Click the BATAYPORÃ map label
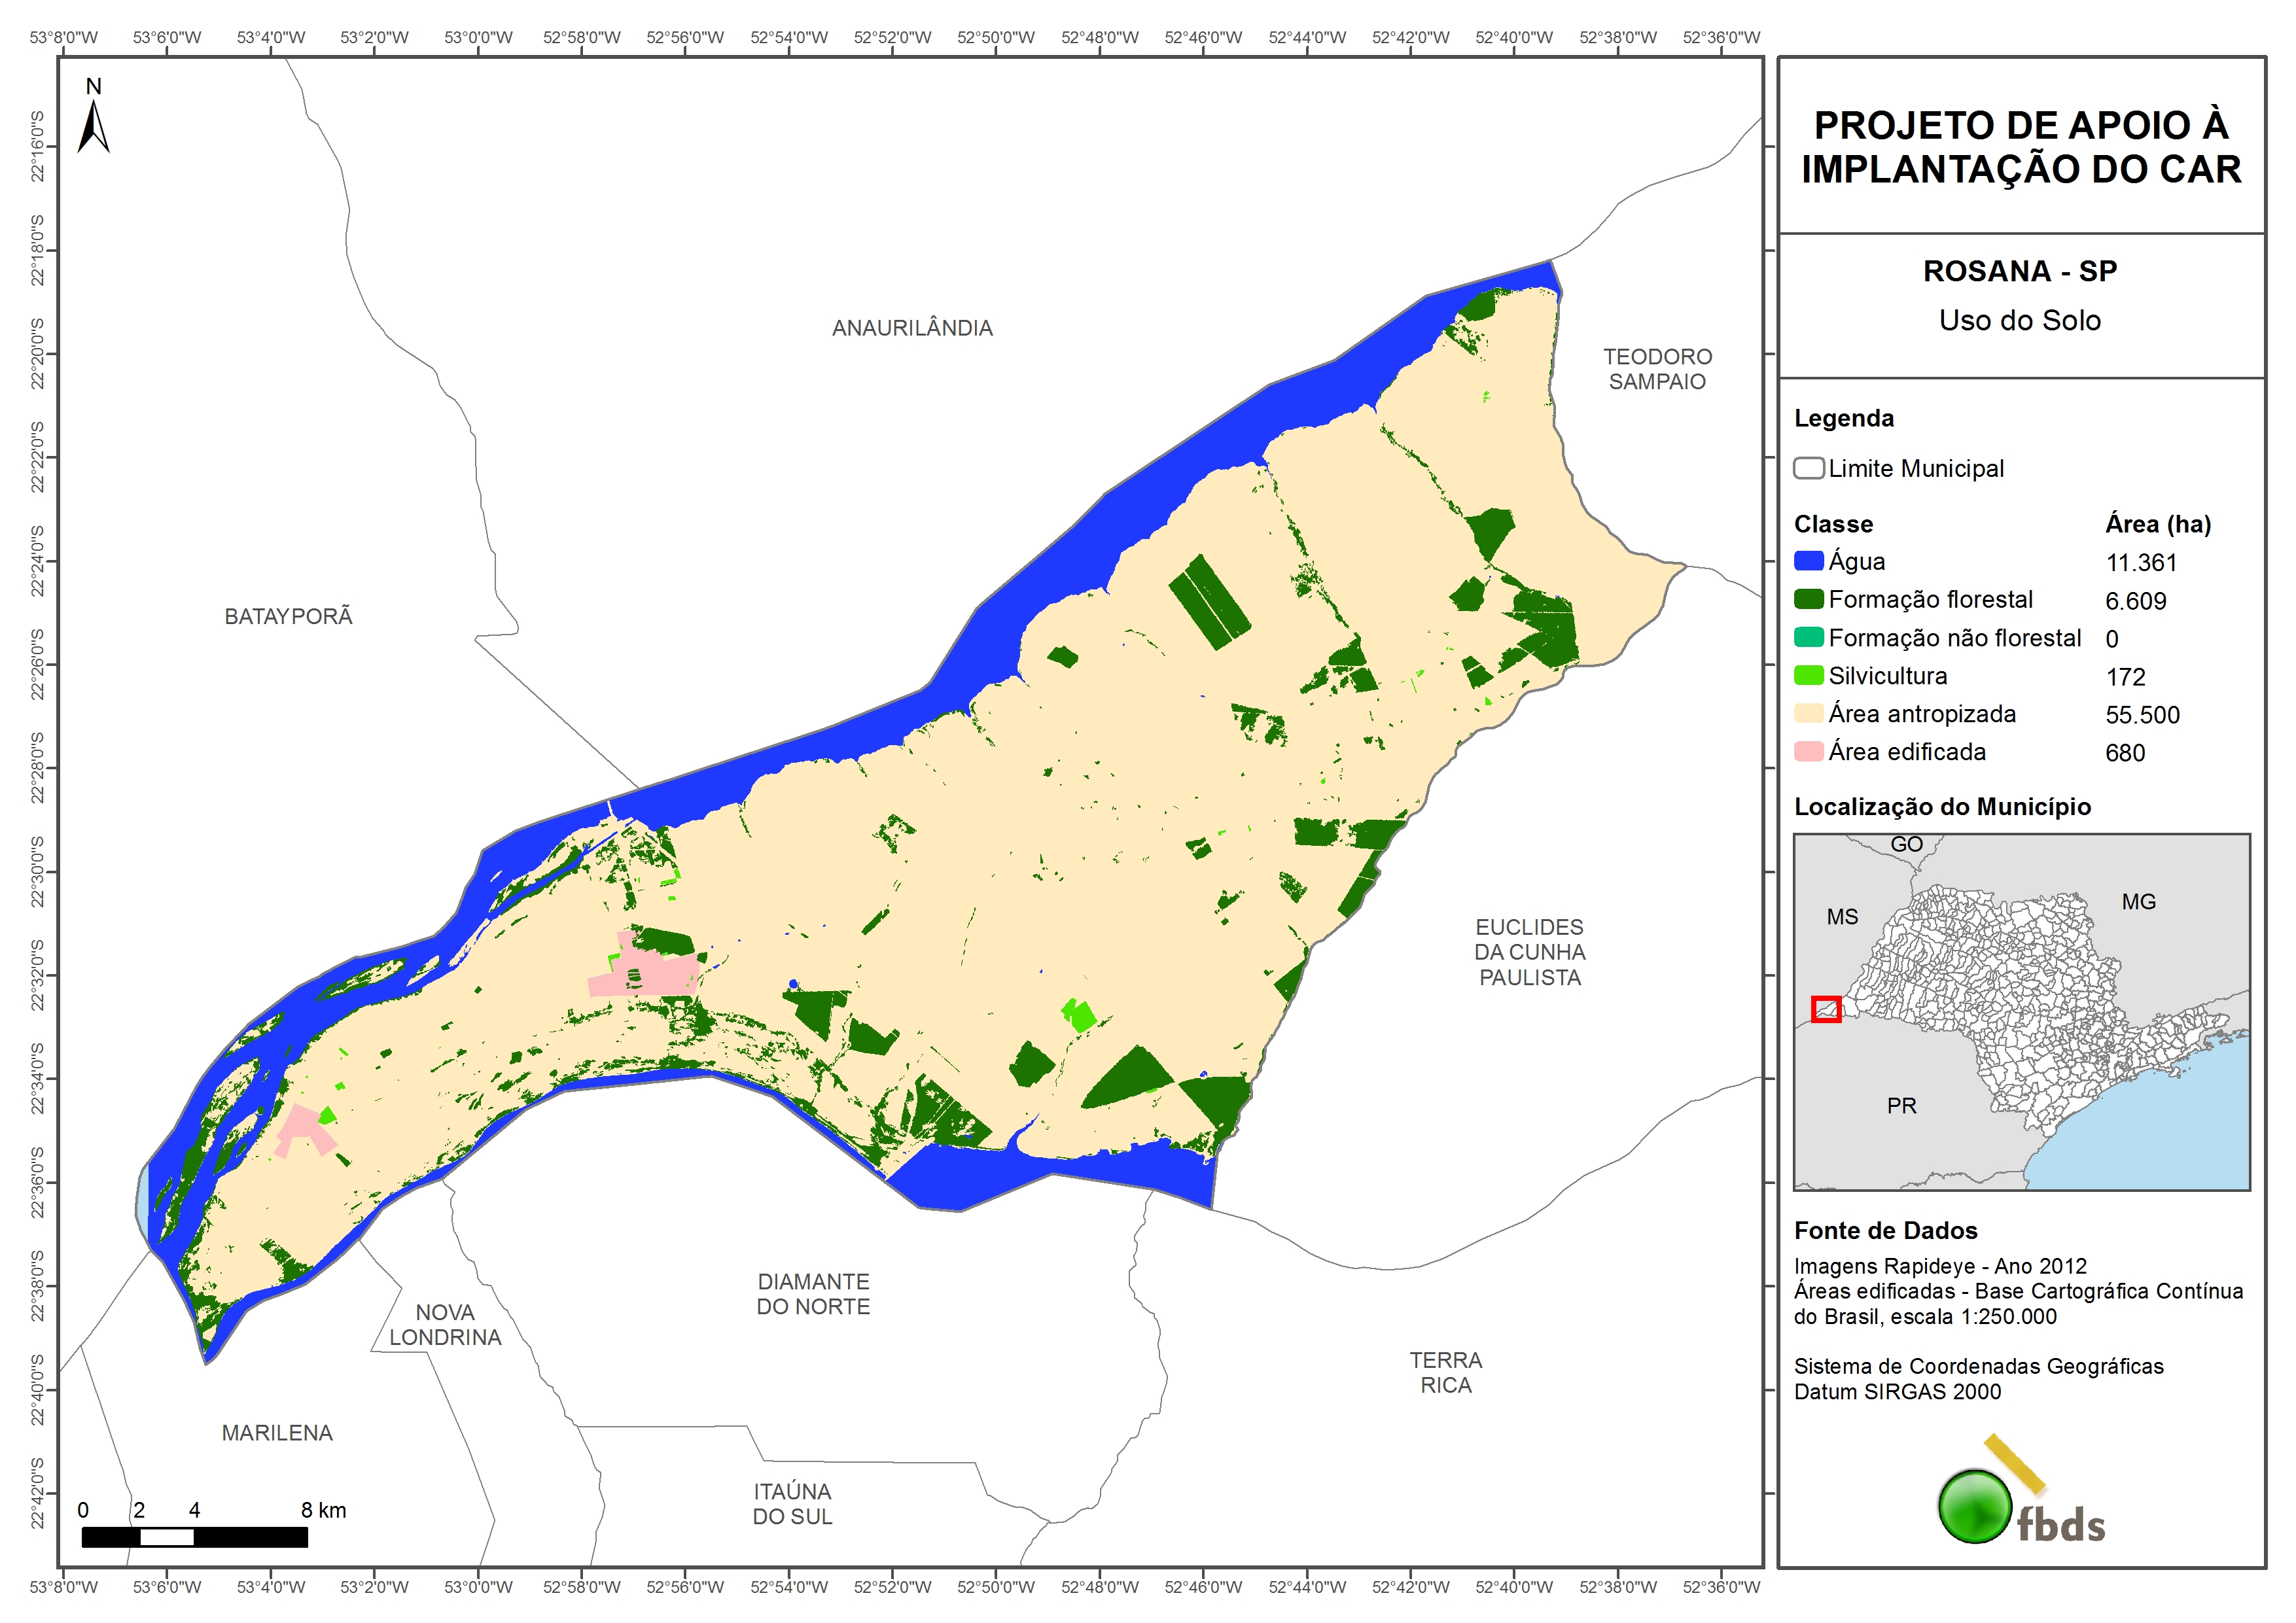The image size is (2296, 1623). 288,616
